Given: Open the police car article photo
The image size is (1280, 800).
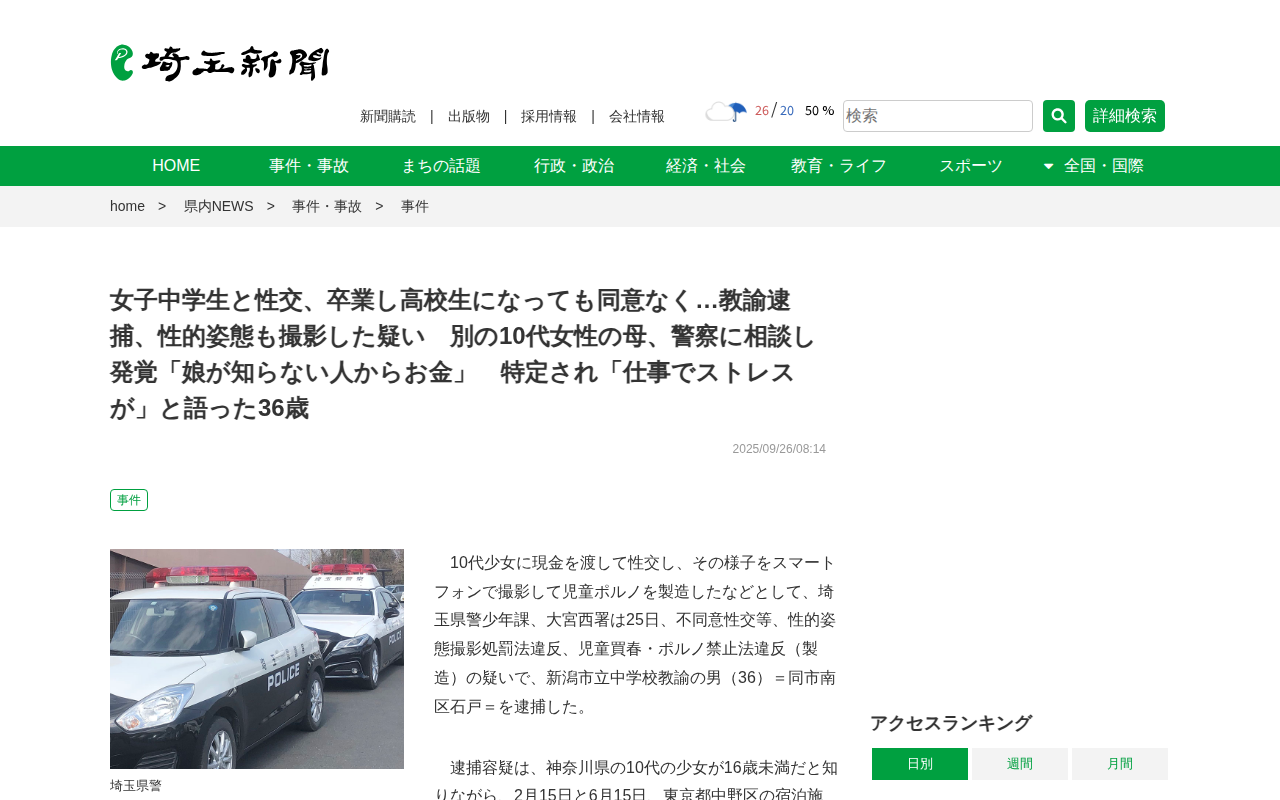Looking at the screenshot, I should (x=257, y=659).
